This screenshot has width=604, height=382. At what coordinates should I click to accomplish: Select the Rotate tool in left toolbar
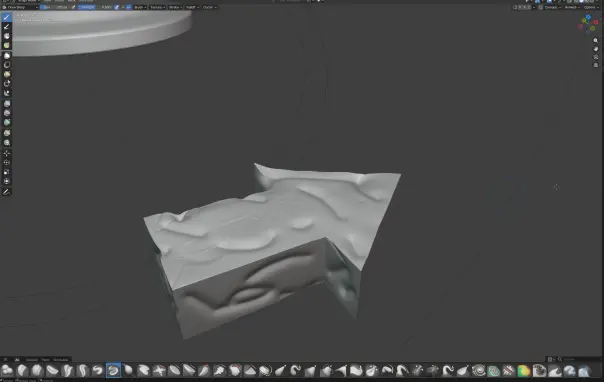(x=7, y=162)
